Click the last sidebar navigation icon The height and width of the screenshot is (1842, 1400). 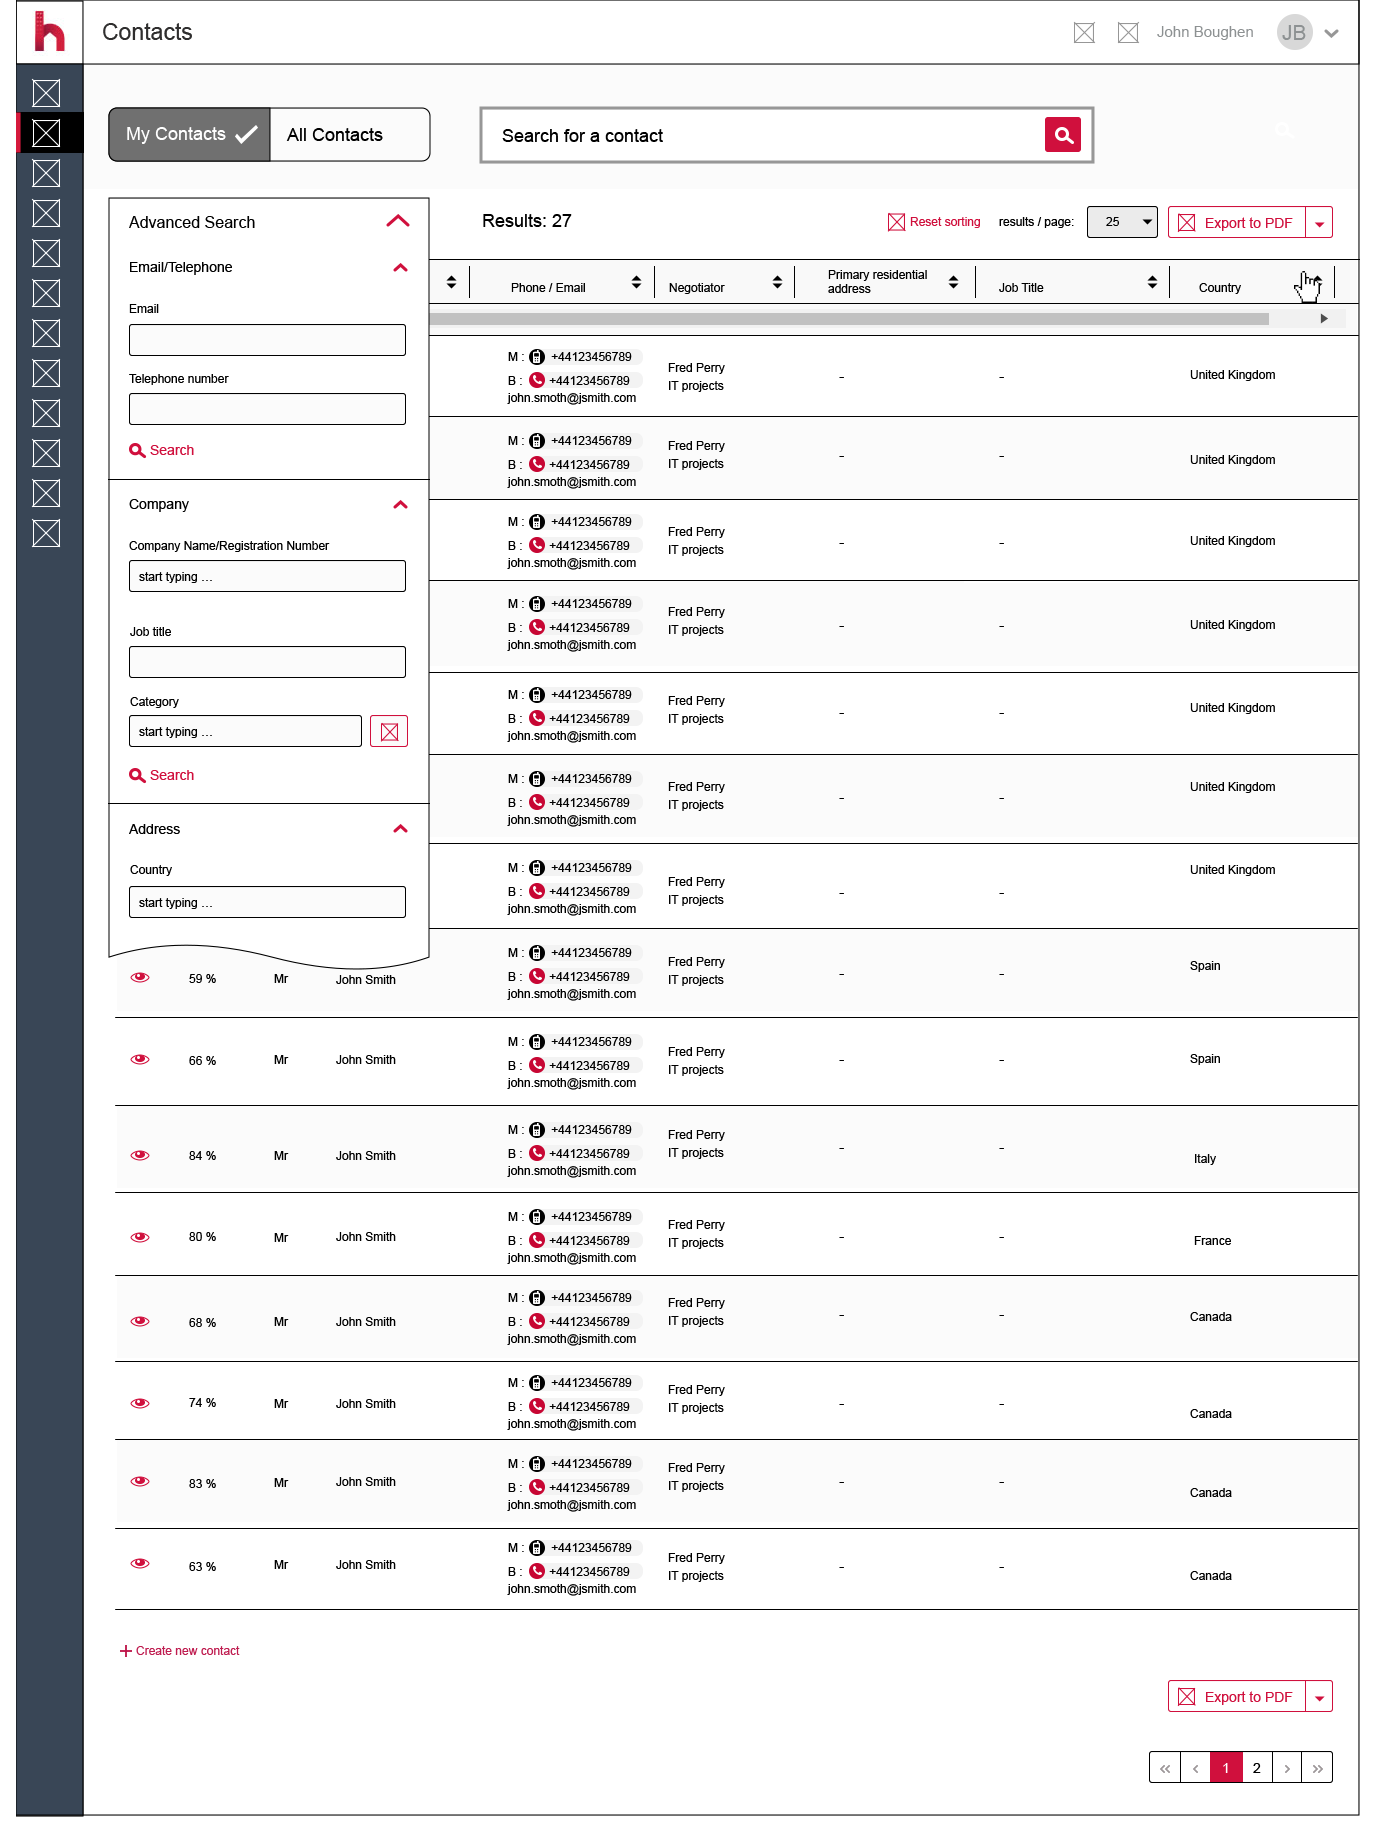tap(46, 533)
